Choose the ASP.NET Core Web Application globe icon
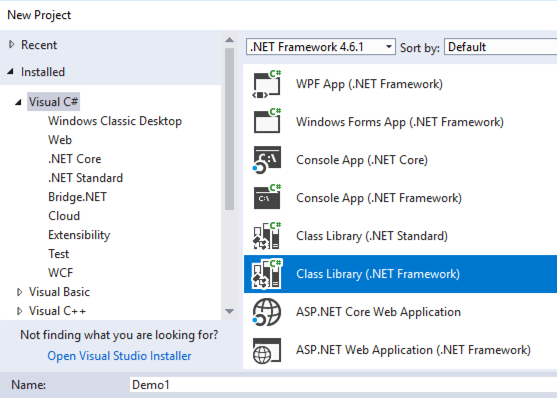The width and height of the screenshot is (557, 398). 267,312
